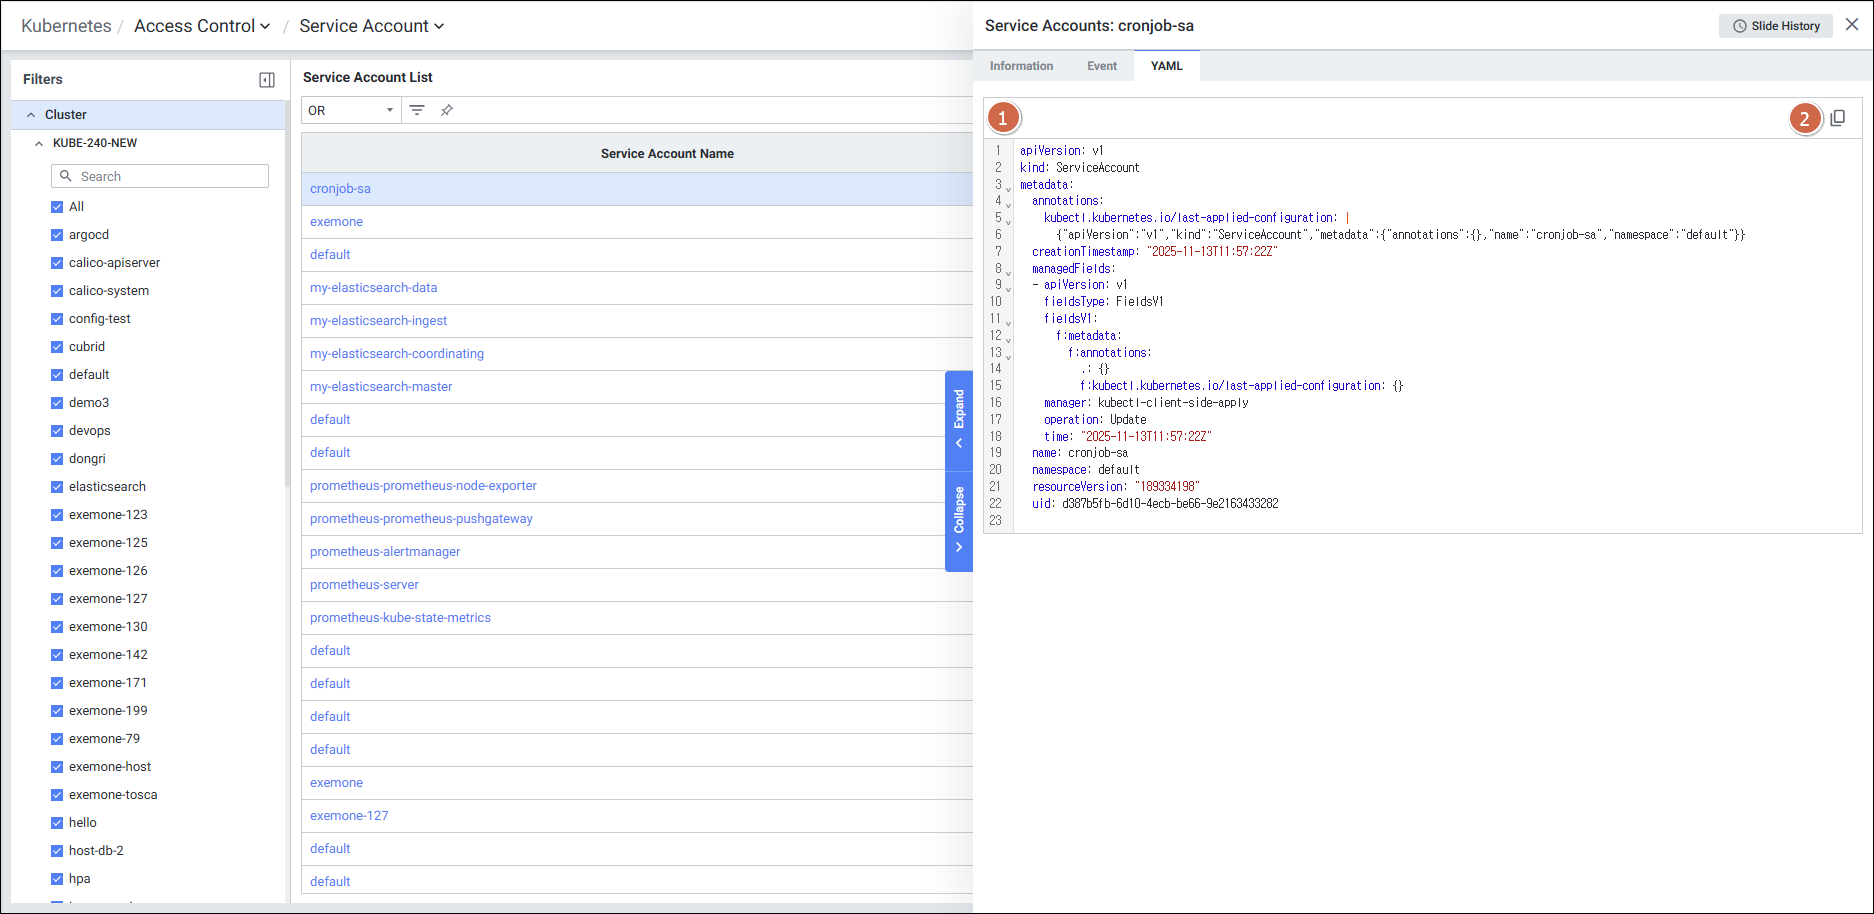The image size is (1874, 914).
Task: Switch to the Information tab
Action: click(x=1021, y=66)
